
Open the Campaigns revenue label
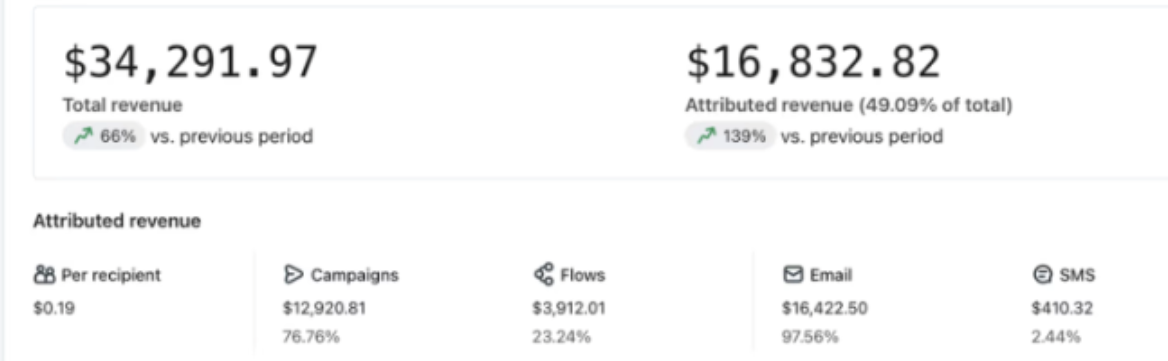point(355,275)
